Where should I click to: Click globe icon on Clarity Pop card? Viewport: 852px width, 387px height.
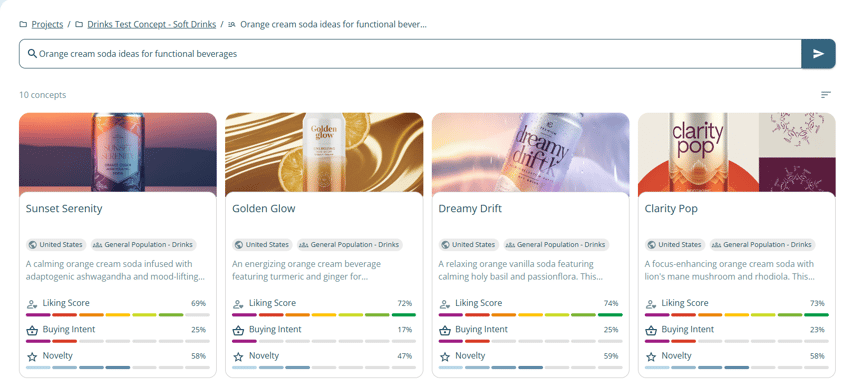tap(651, 245)
